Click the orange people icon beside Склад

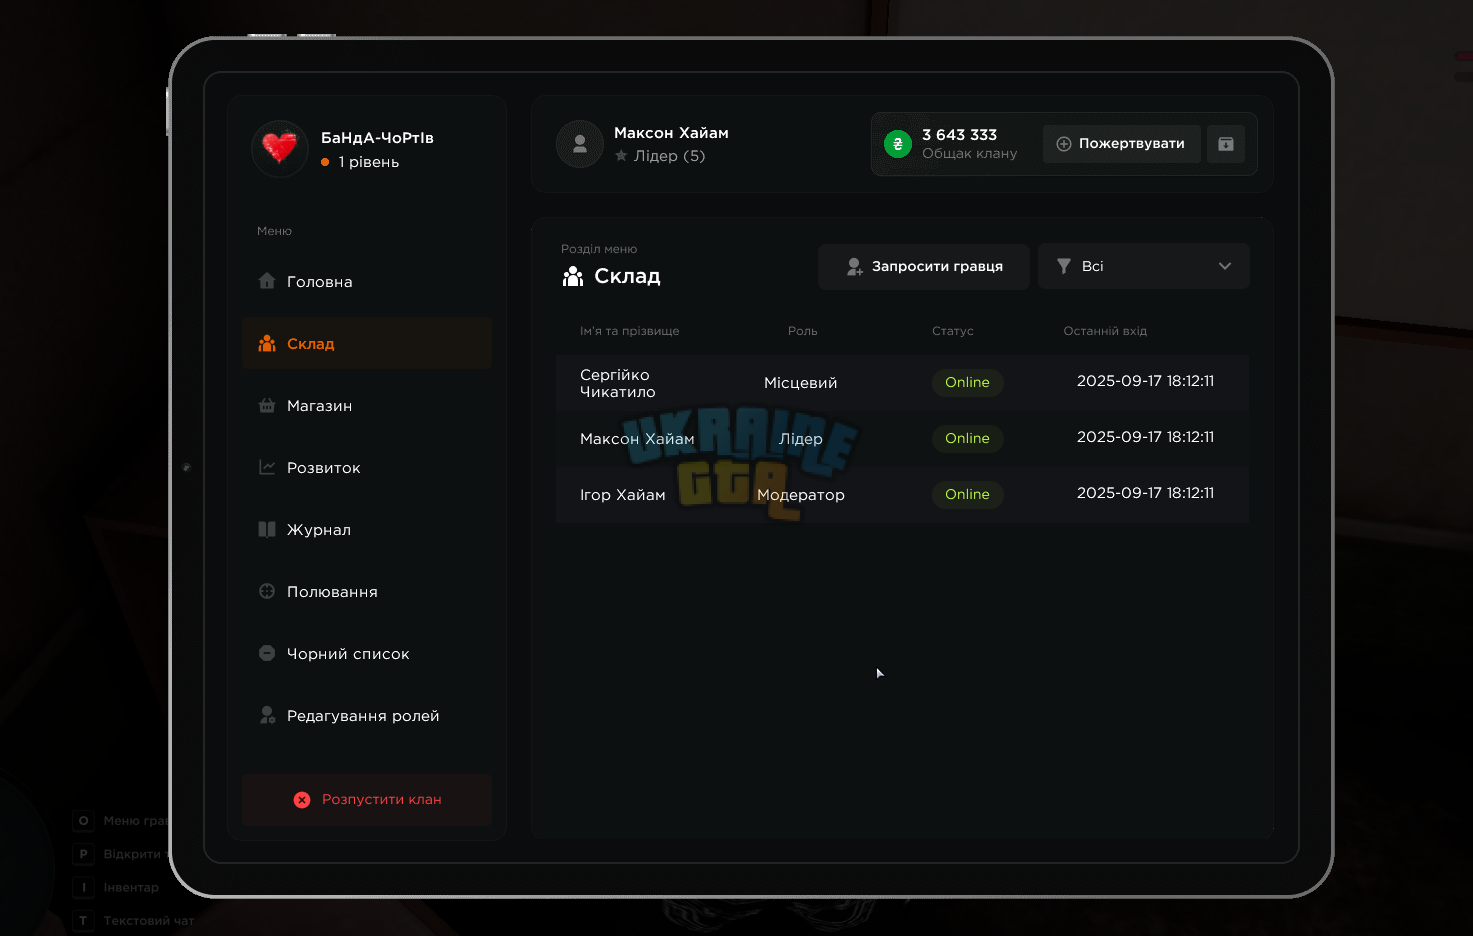tap(267, 343)
